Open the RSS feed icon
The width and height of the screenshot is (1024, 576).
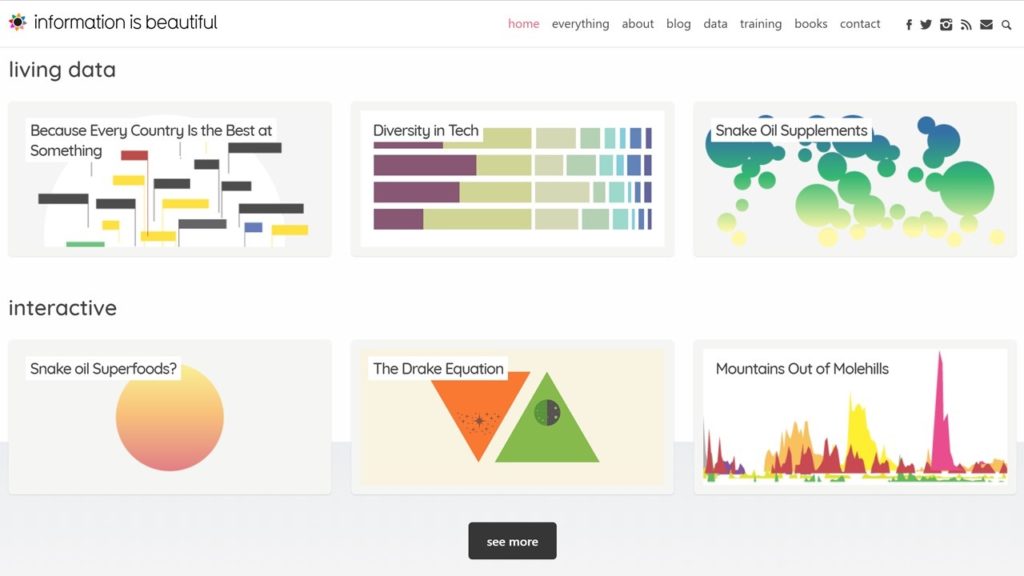[966, 25]
